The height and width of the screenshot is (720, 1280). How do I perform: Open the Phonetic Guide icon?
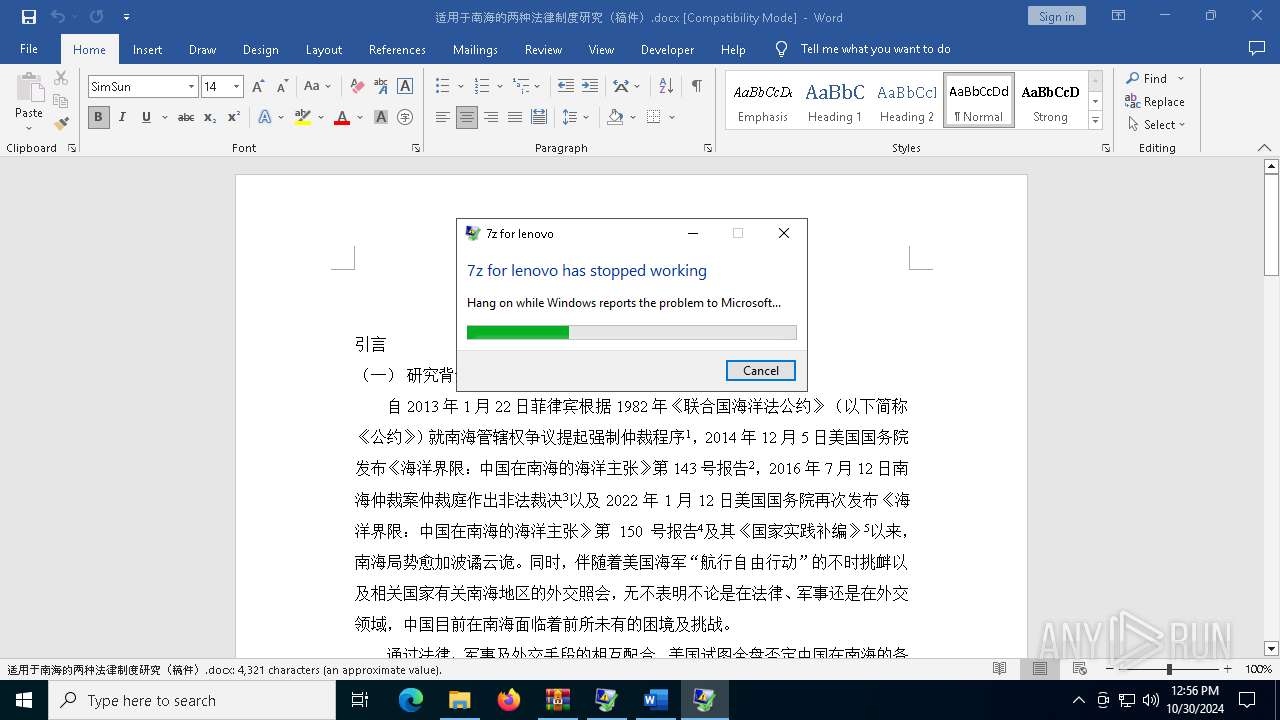[381, 87]
